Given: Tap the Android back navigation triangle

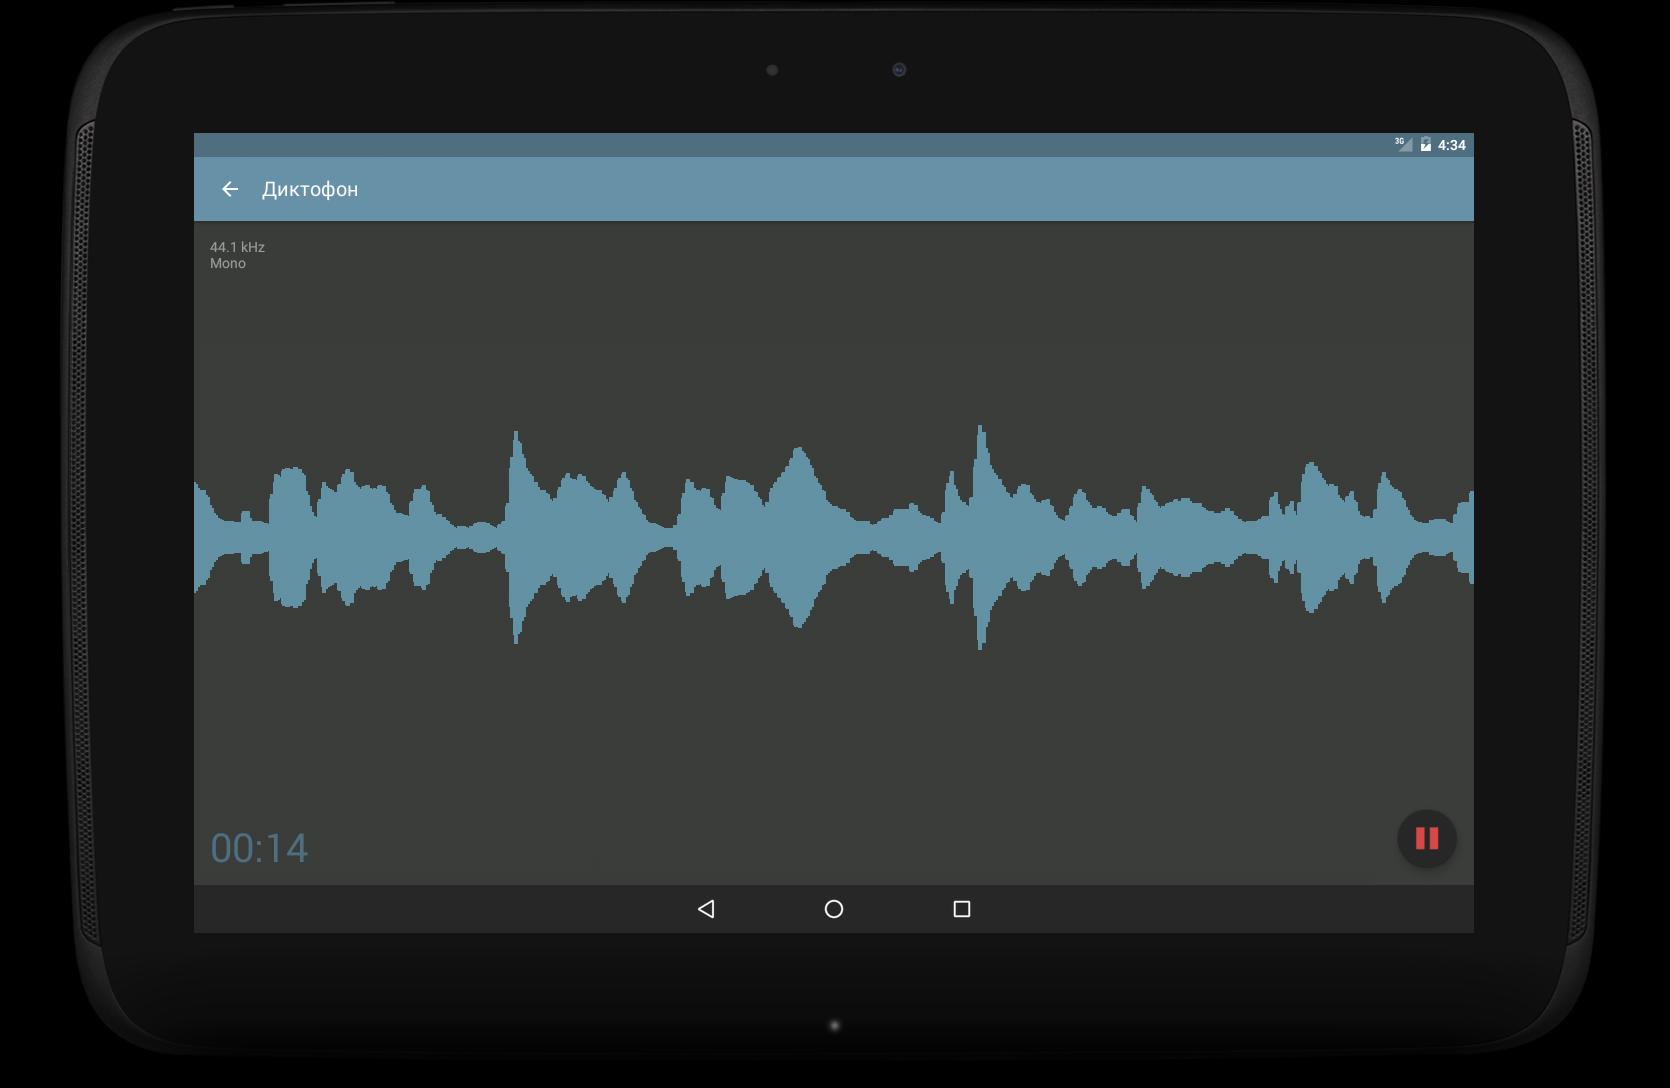Looking at the screenshot, I should coord(706,909).
